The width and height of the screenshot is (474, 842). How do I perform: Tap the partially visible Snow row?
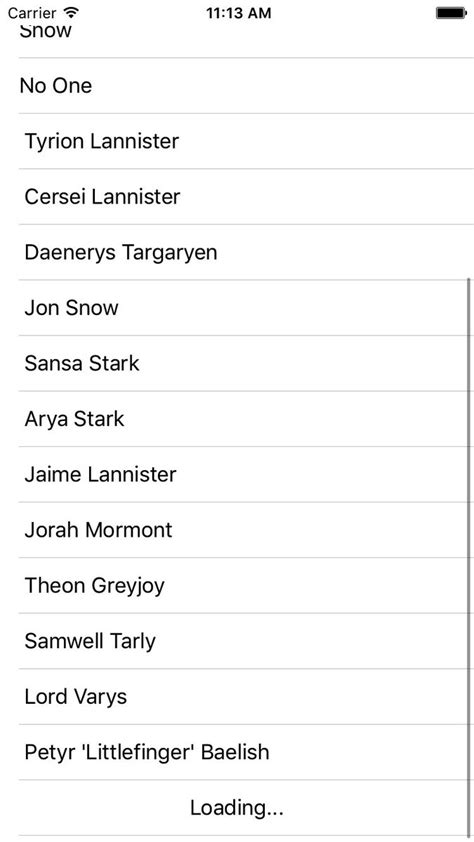237,39
